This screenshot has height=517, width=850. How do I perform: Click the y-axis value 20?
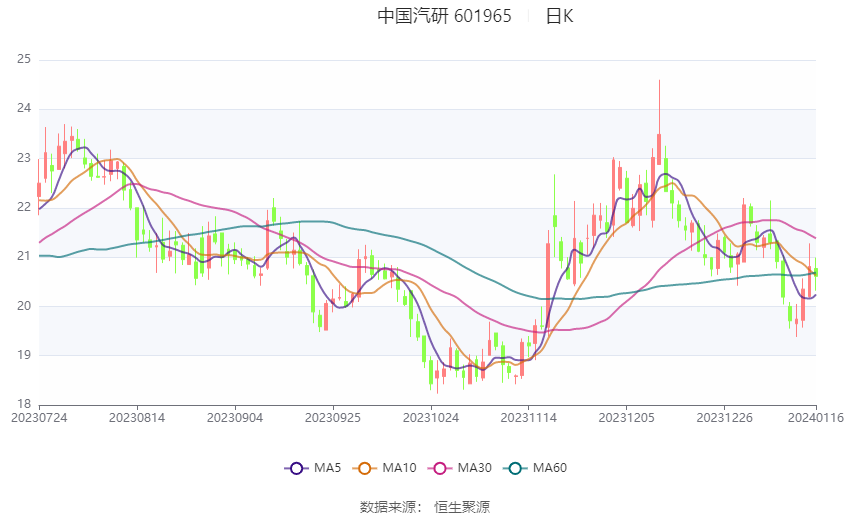[24, 306]
